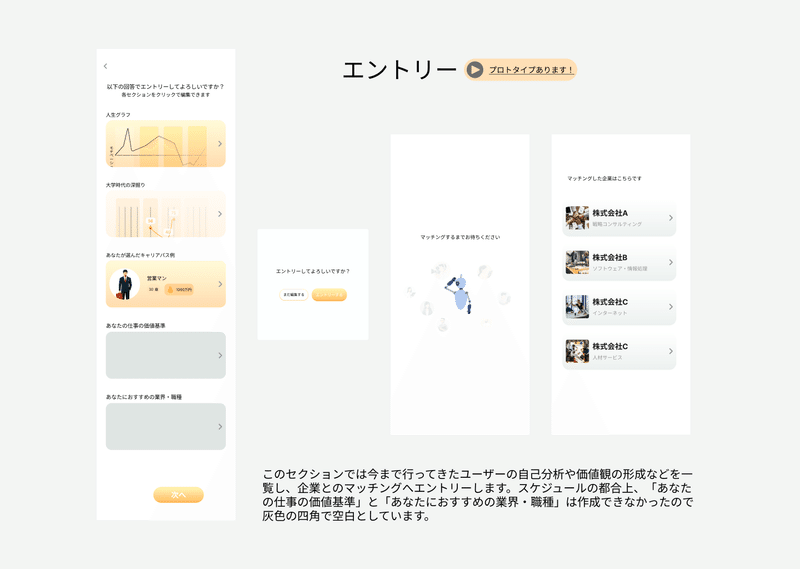Open gray card under あなたの仕事の価値基準
Screen dimensions: 800x569
point(166,355)
